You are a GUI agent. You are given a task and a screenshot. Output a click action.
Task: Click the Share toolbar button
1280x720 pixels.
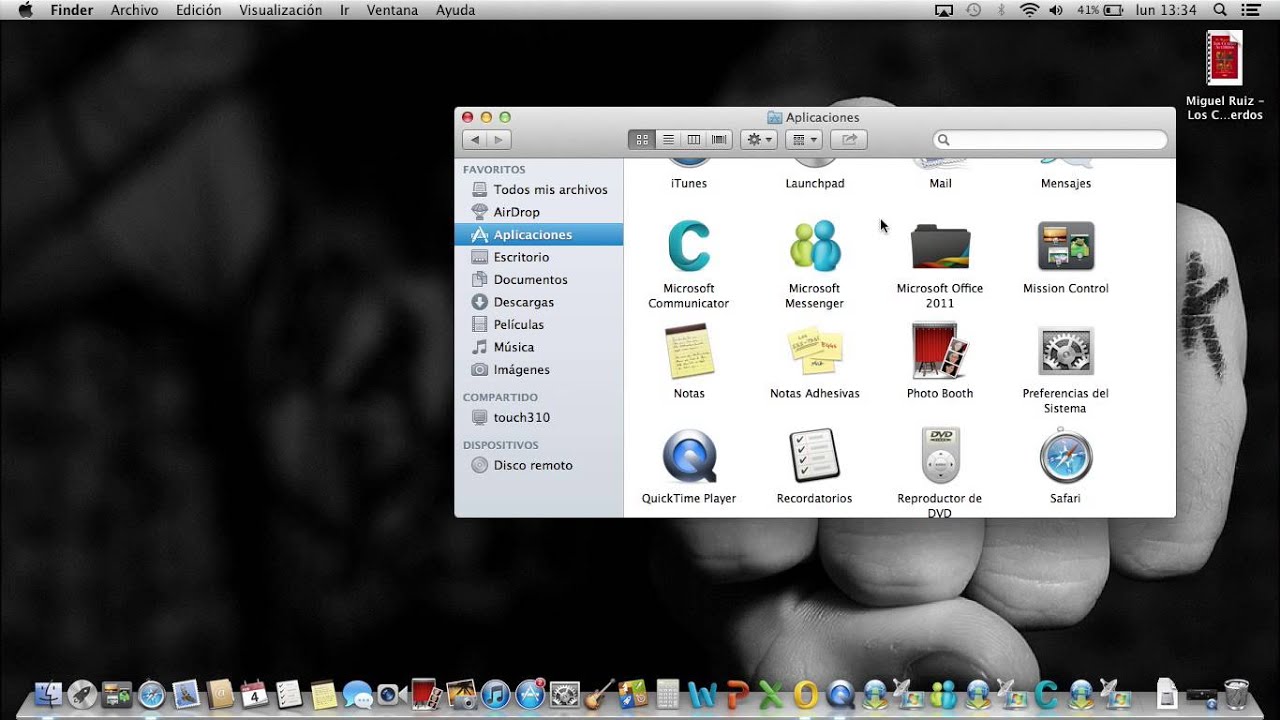click(849, 140)
